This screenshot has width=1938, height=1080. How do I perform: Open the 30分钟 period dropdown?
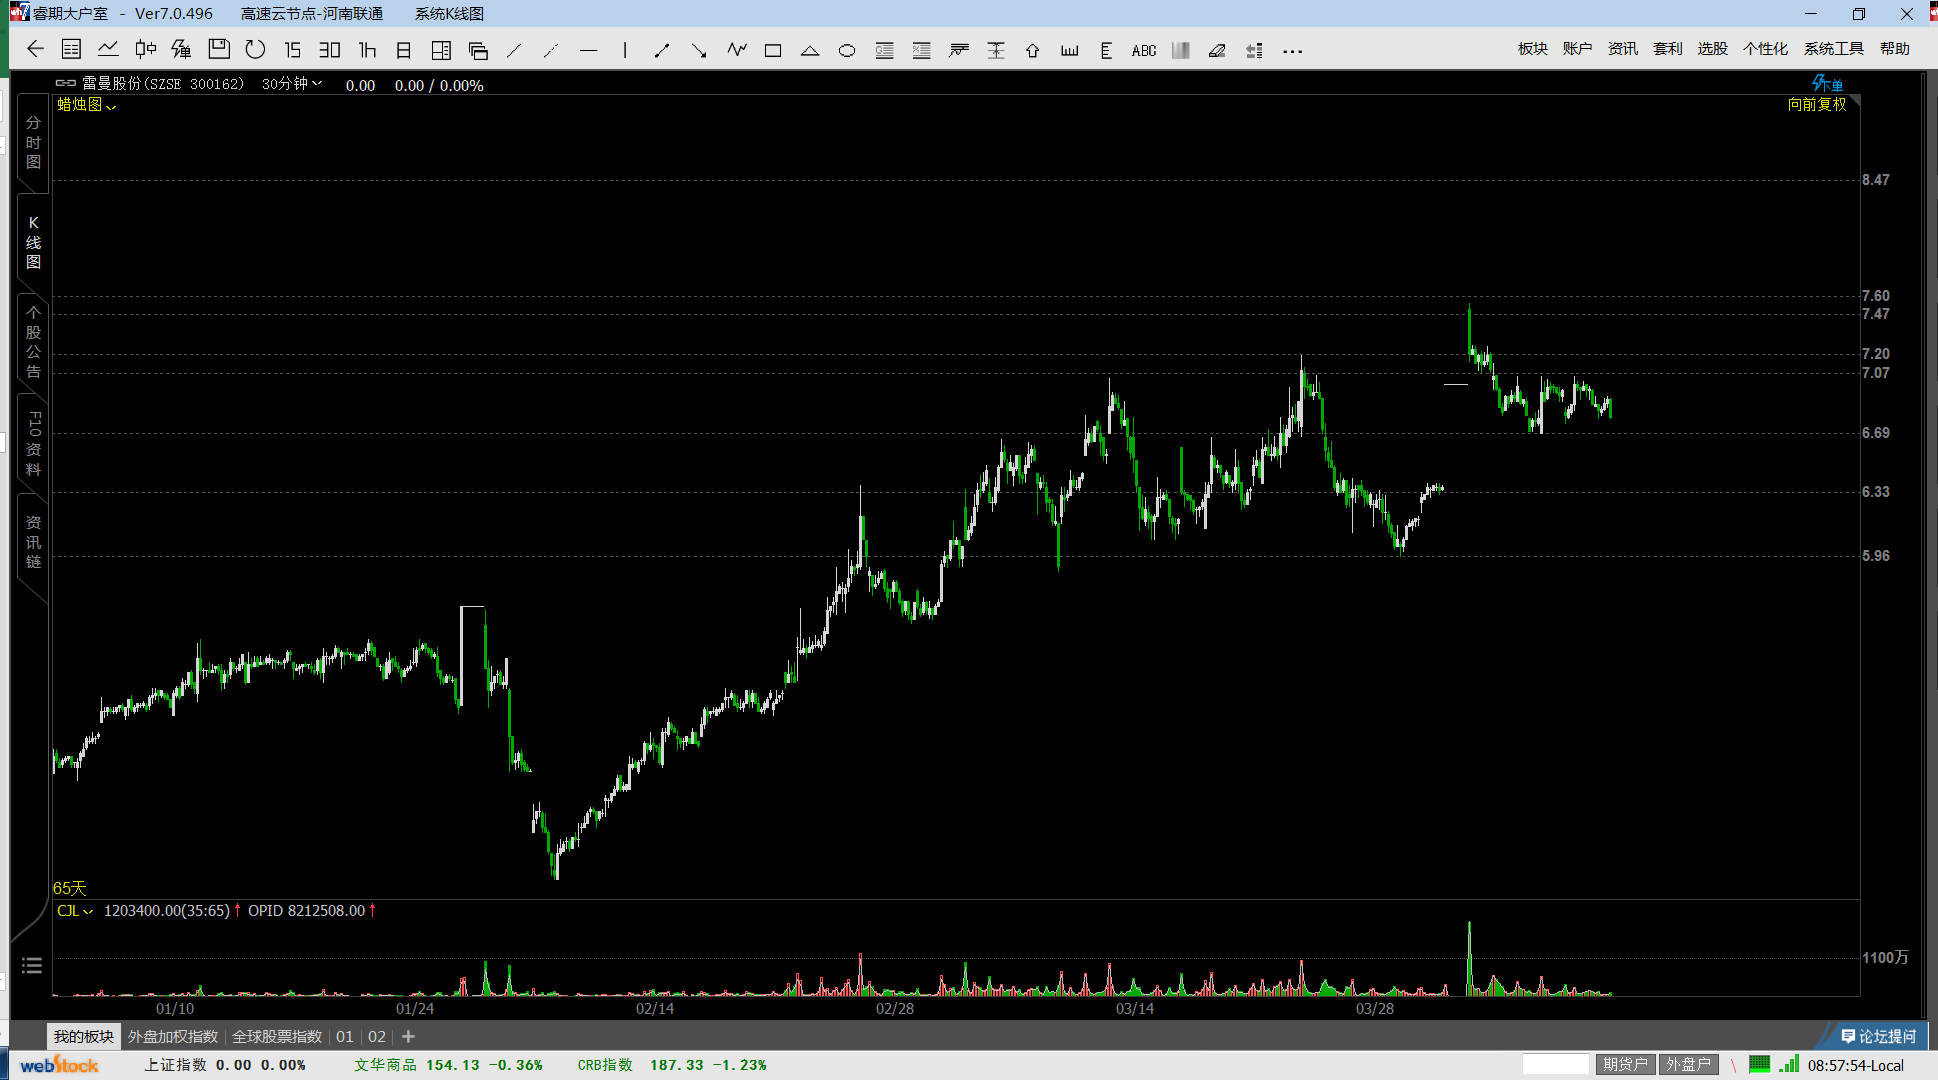coord(292,84)
